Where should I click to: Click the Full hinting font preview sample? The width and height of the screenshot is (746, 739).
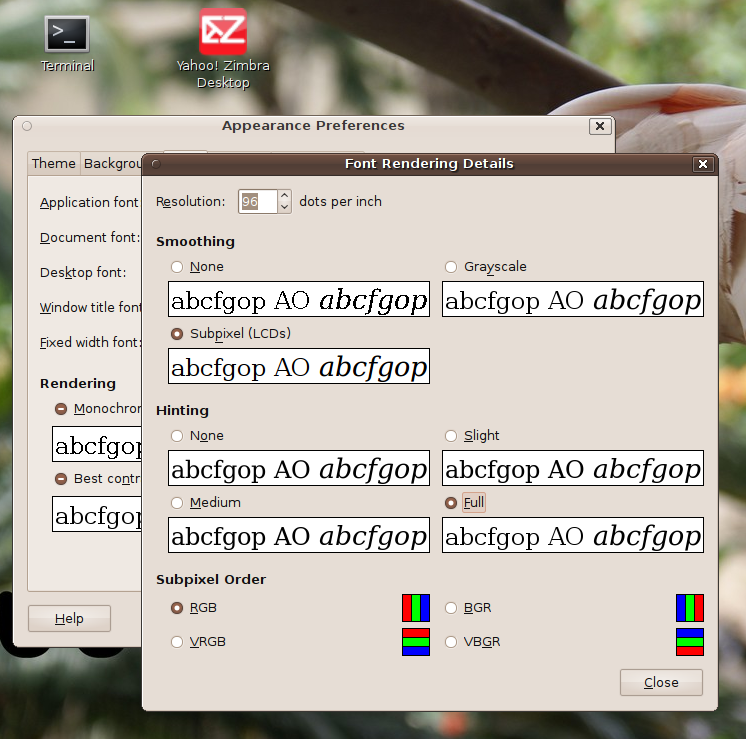573,535
